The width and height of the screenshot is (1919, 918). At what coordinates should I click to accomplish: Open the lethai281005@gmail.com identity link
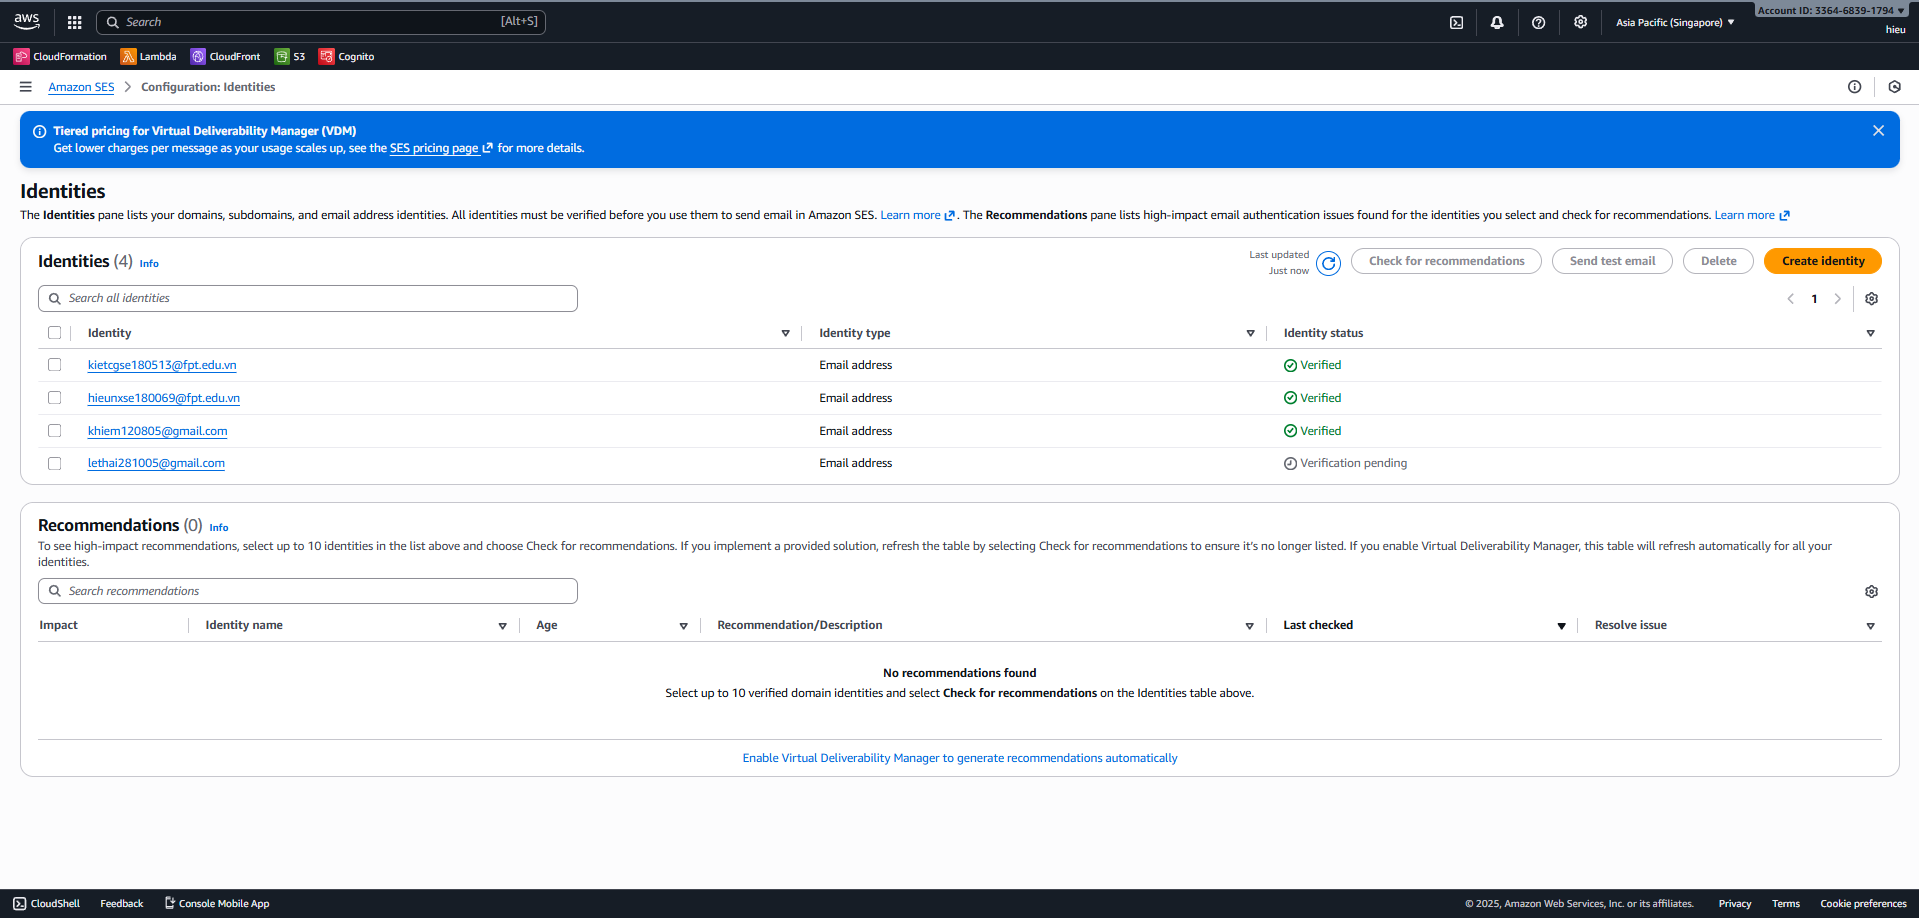point(156,463)
